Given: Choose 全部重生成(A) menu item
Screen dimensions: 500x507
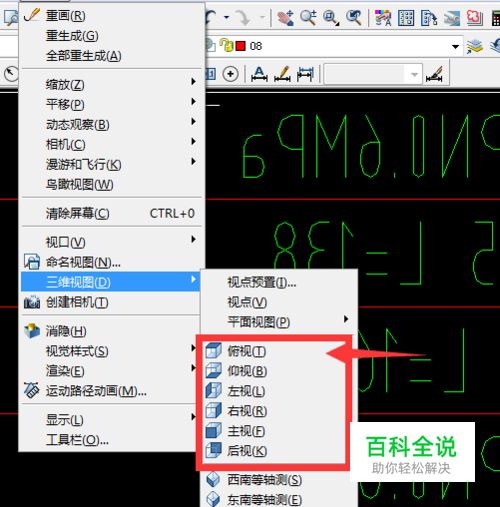Looking at the screenshot, I should [111, 56].
